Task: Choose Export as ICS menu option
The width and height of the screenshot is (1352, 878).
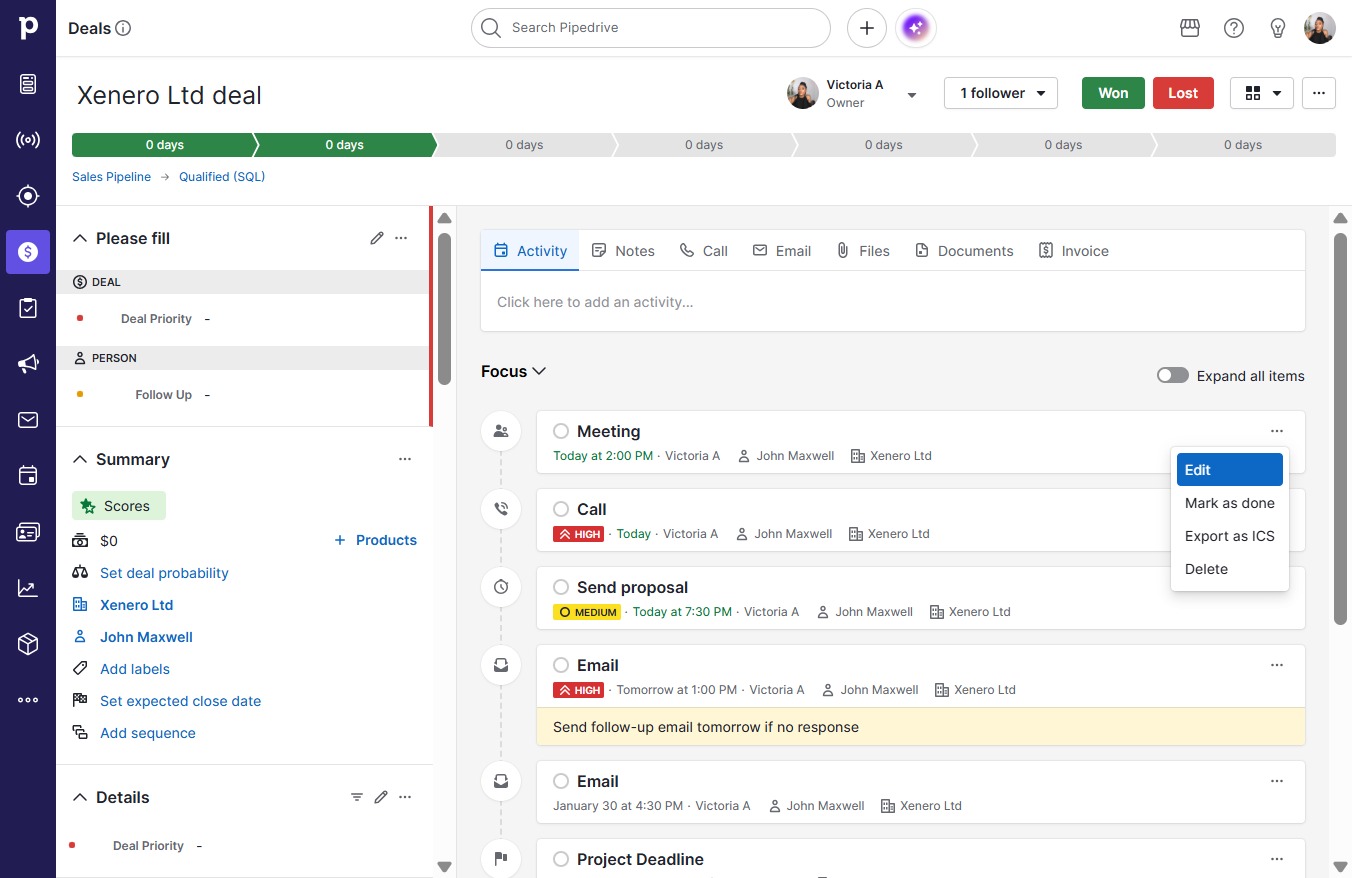Action: [x=1230, y=536]
